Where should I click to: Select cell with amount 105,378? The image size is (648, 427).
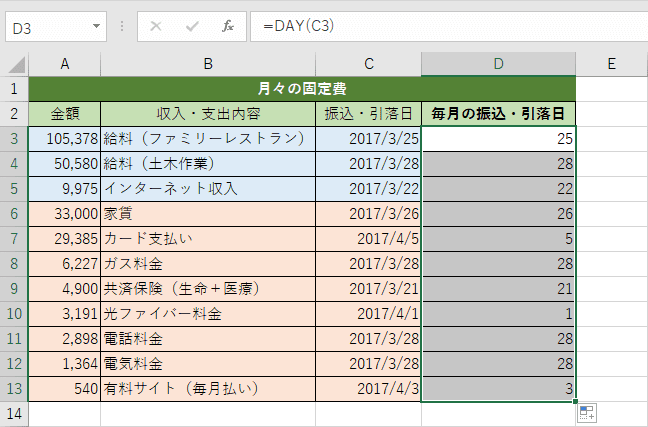[x=64, y=139]
